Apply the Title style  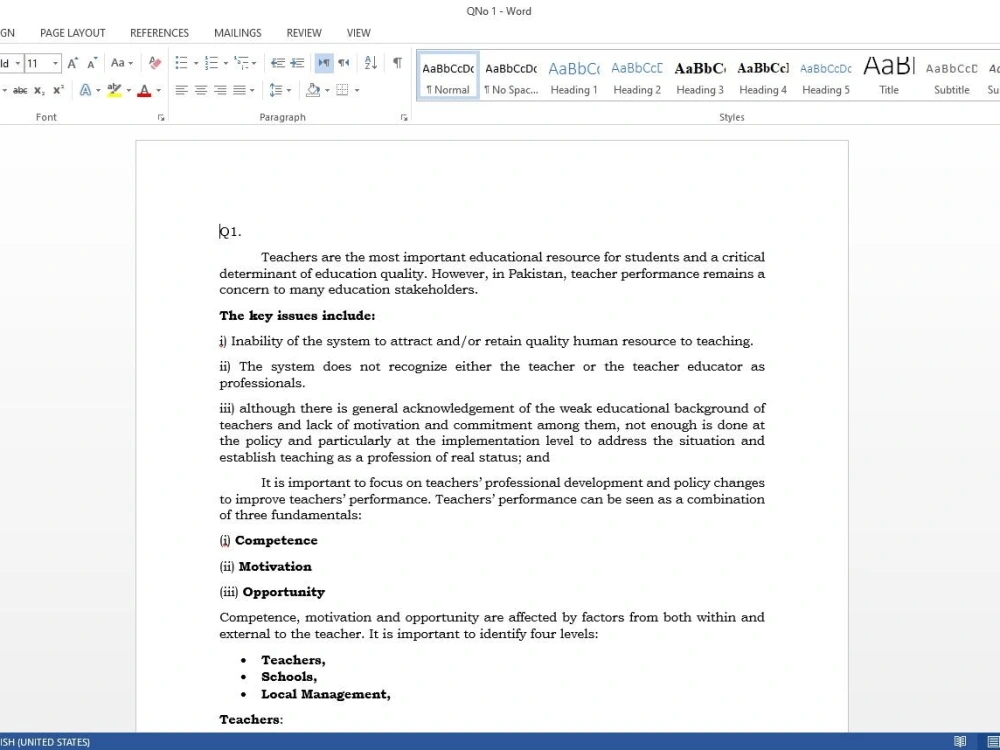[x=889, y=77]
